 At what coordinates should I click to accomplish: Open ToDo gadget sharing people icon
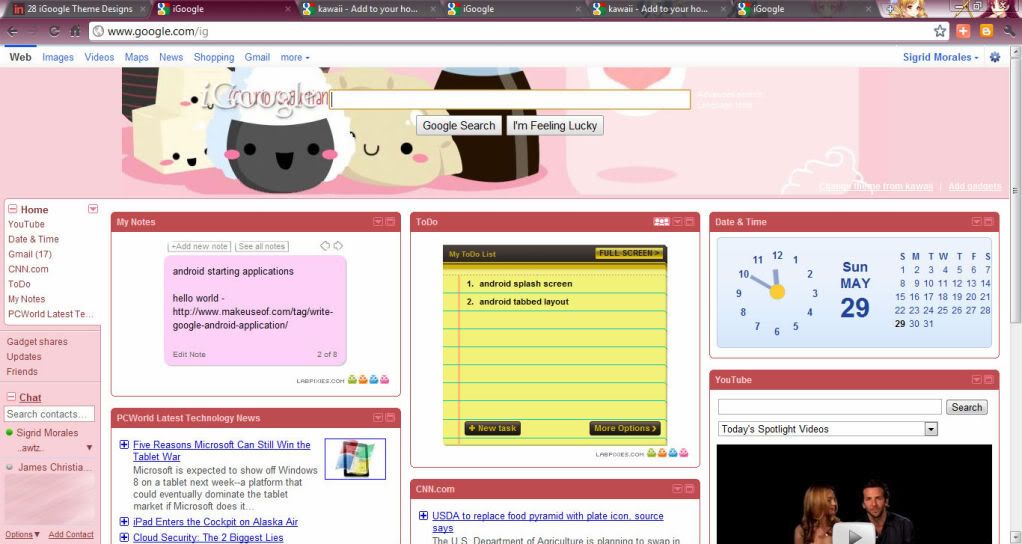point(662,222)
